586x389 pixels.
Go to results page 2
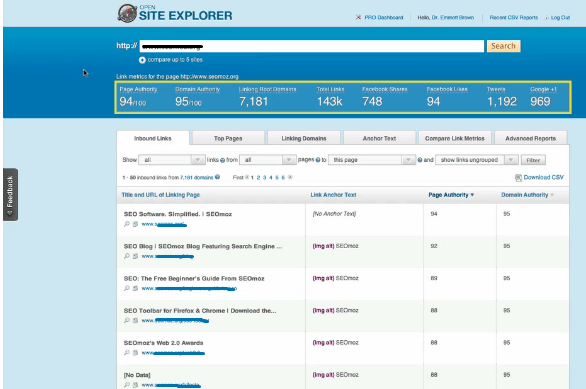[258, 177]
